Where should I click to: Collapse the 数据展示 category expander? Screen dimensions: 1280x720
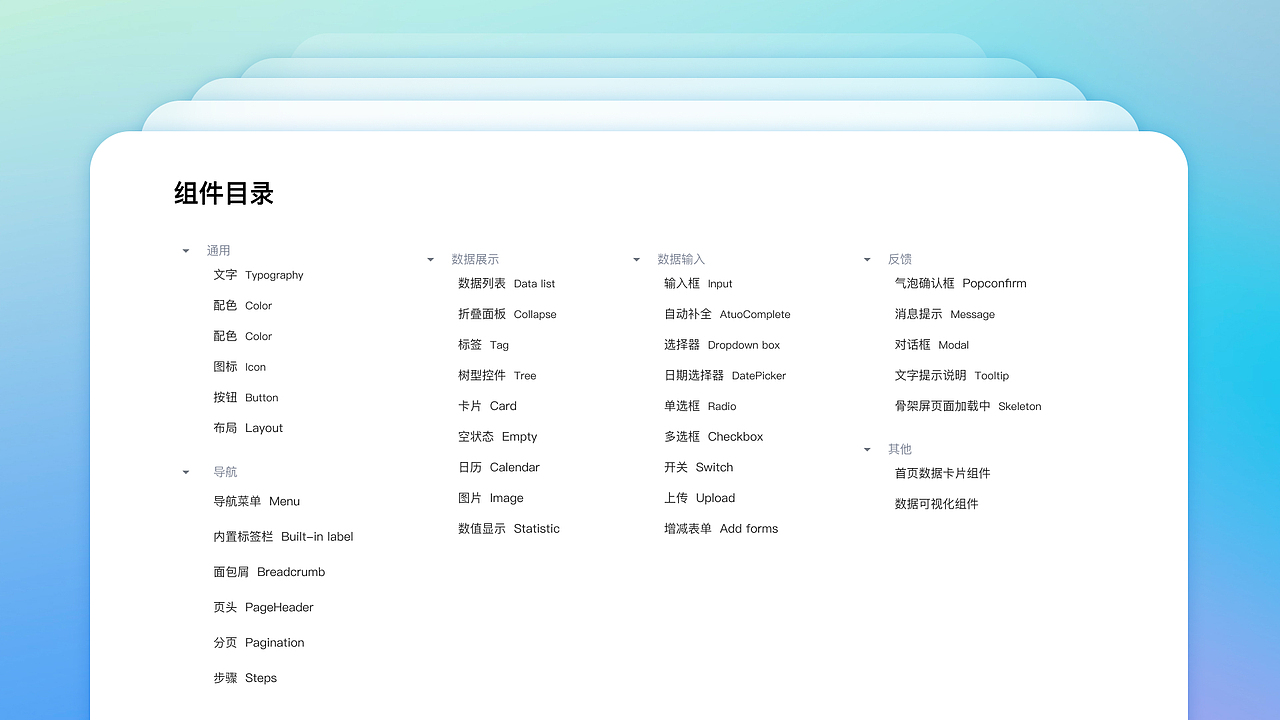(430, 258)
